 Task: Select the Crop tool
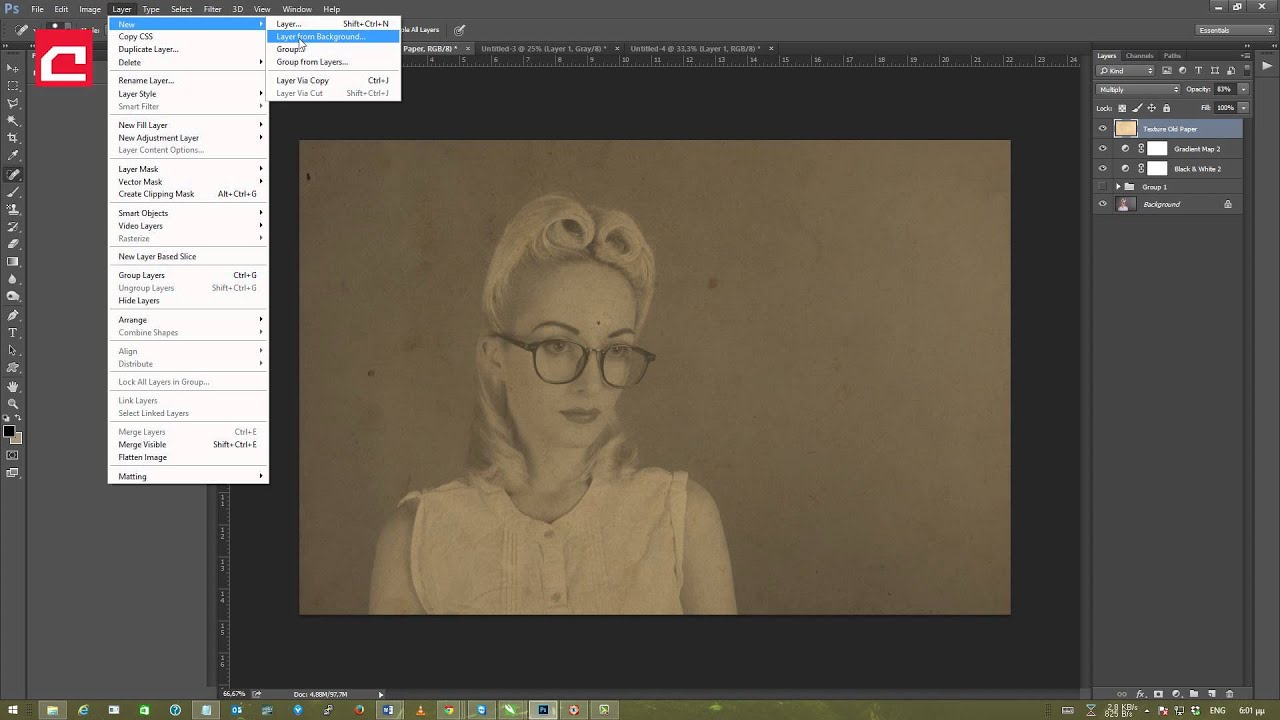13,138
